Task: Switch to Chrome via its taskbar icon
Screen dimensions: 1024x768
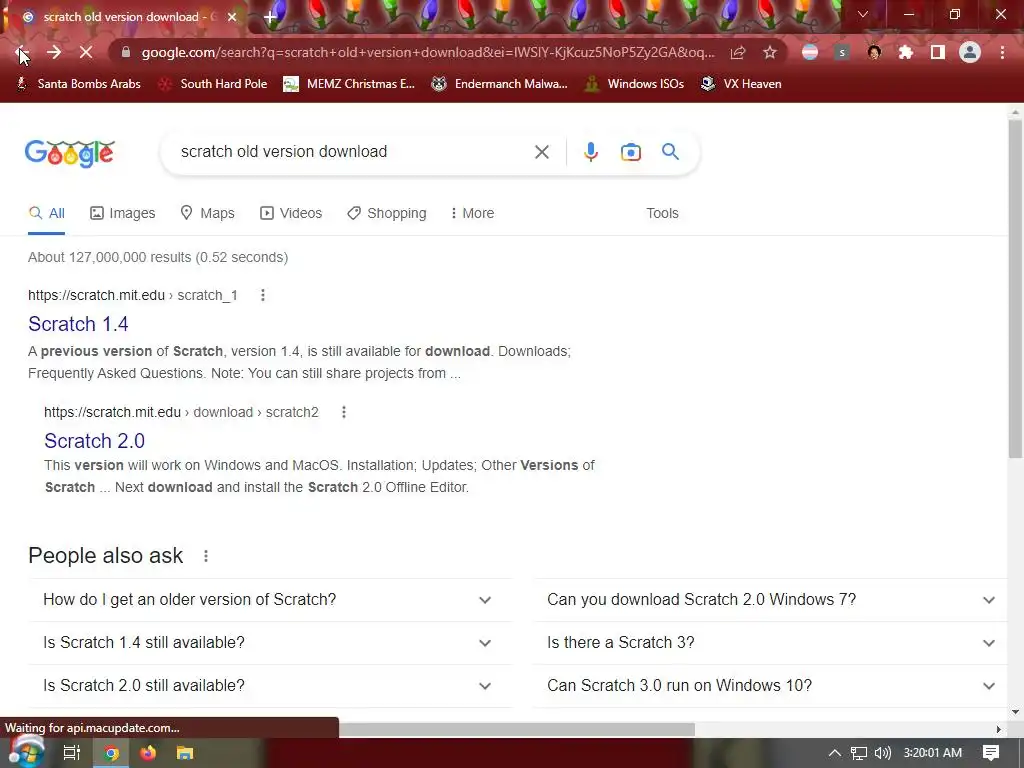Action: point(112,753)
